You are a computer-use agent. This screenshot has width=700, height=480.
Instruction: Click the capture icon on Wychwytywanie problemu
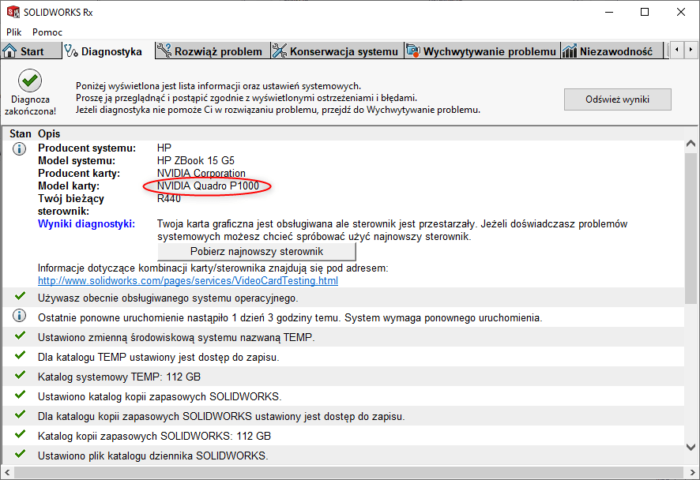point(413,50)
